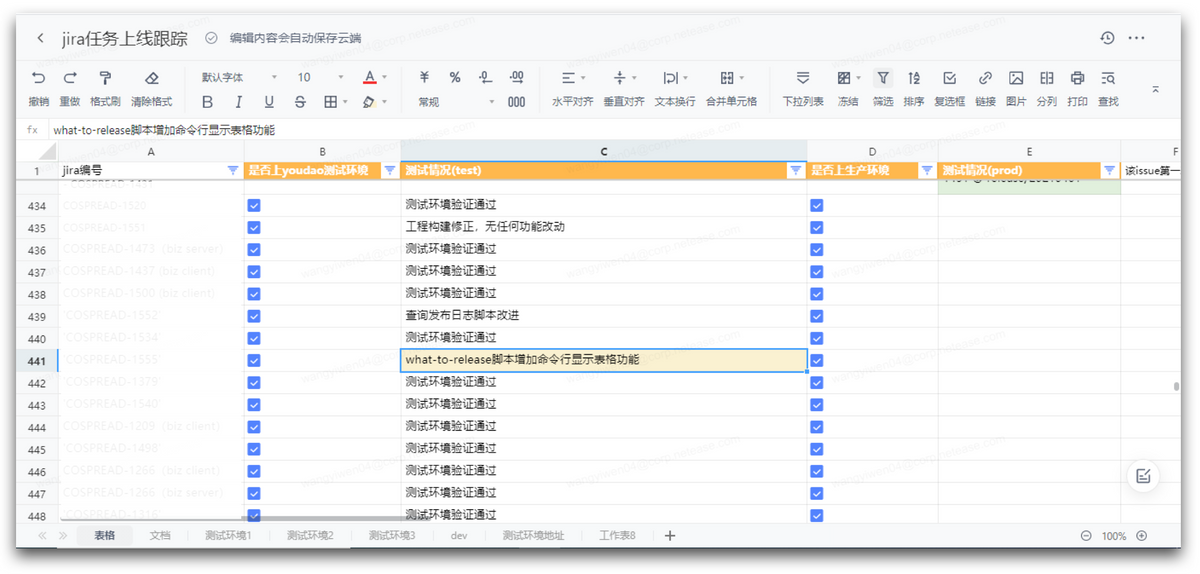Open text wrap (文本换行) dropdown
Image resolution: width=1200 pixels, height=574 pixels.
pos(675,78)
